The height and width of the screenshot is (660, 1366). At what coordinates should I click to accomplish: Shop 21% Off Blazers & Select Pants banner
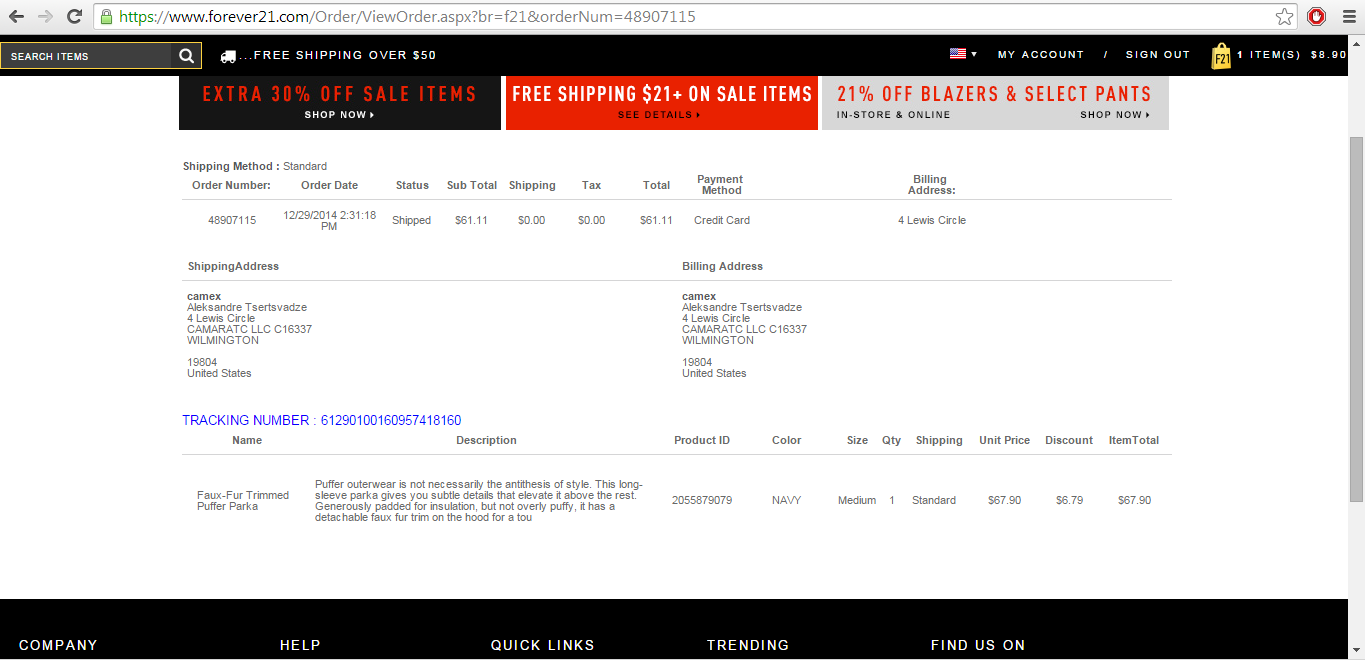tap(995, 103)
